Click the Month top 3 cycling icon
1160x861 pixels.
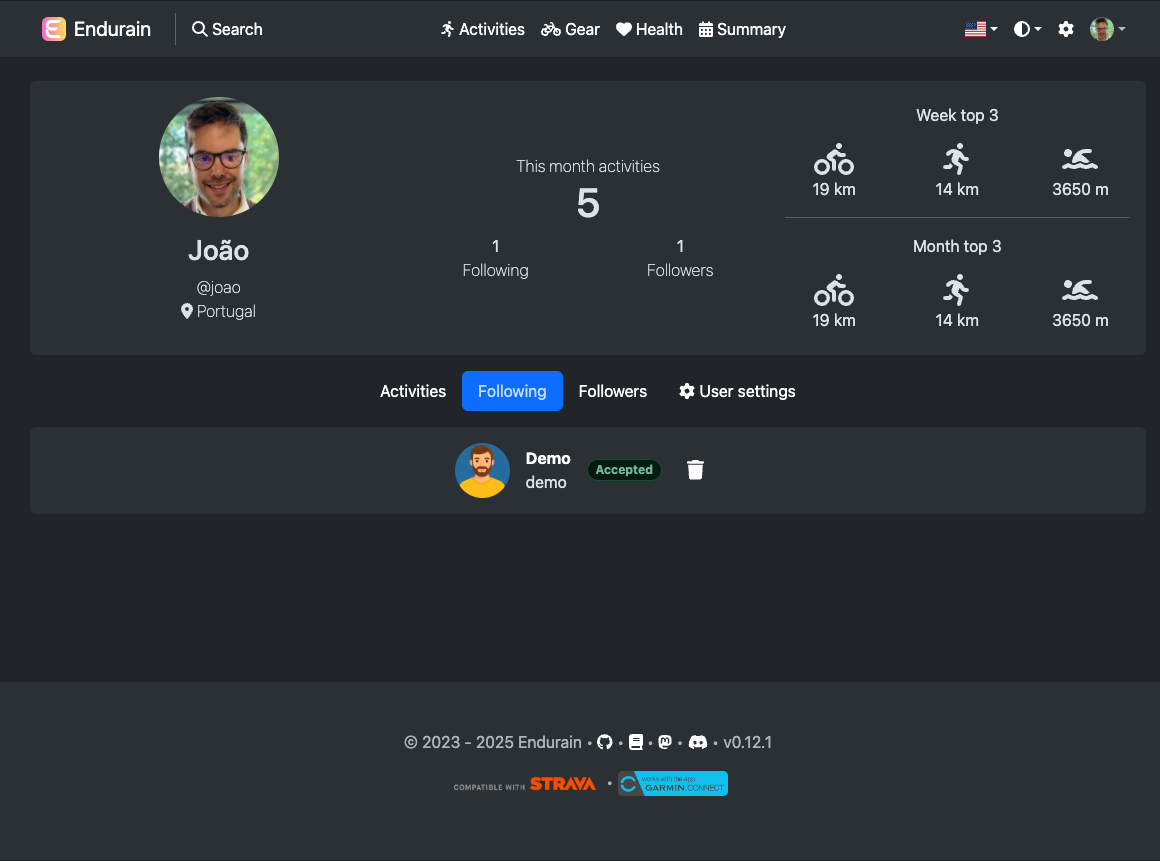point(834,290)
